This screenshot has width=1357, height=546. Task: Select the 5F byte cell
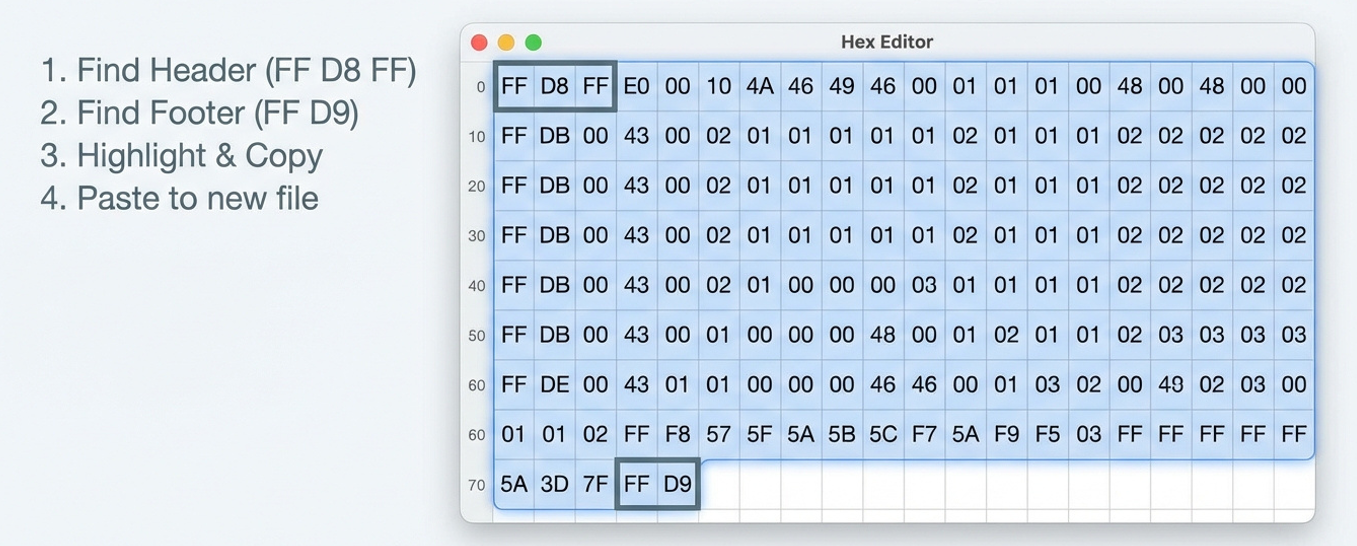(760, 435)
